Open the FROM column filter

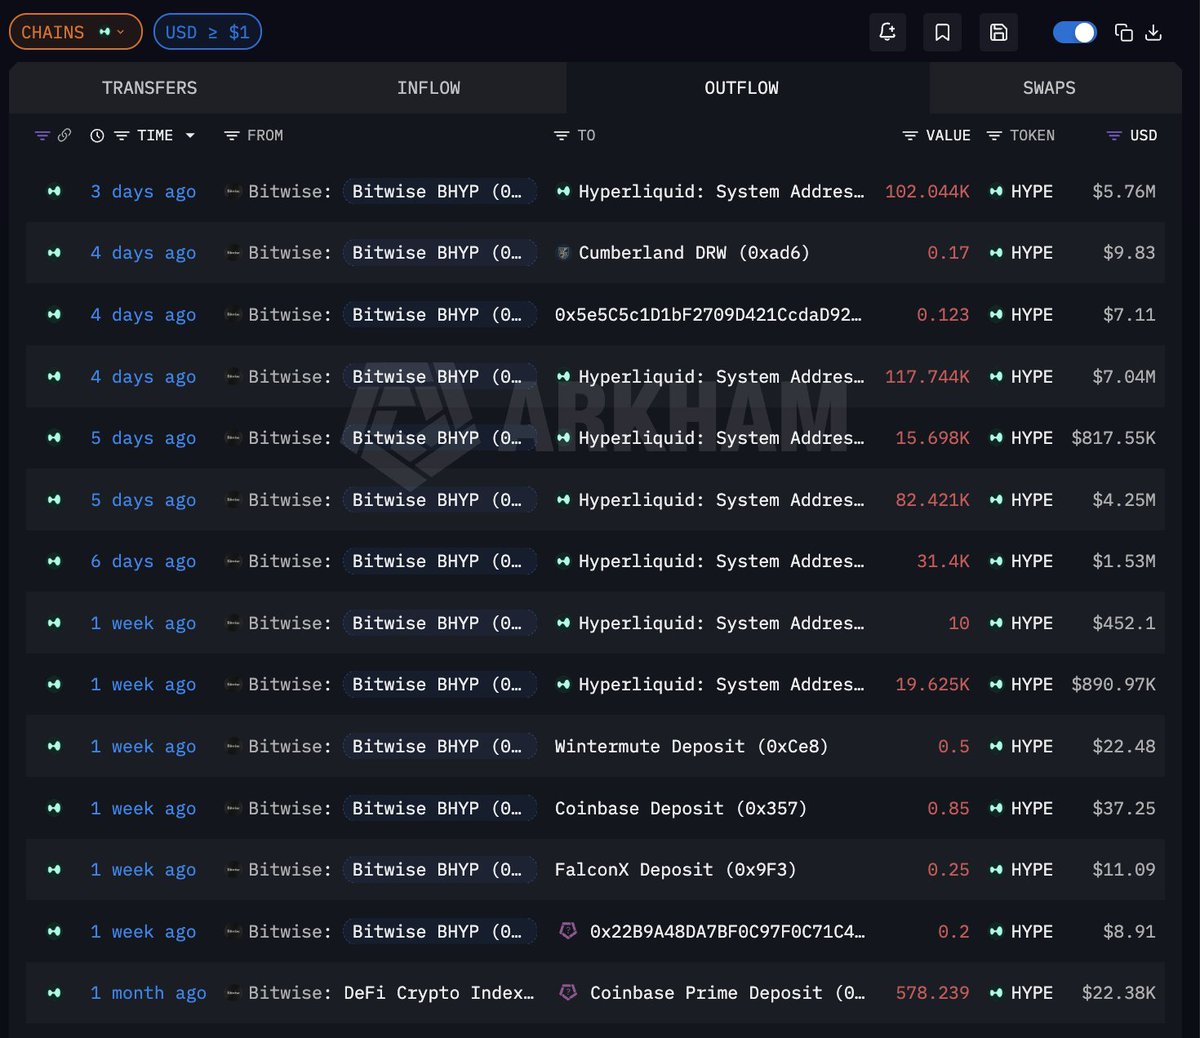231,136
